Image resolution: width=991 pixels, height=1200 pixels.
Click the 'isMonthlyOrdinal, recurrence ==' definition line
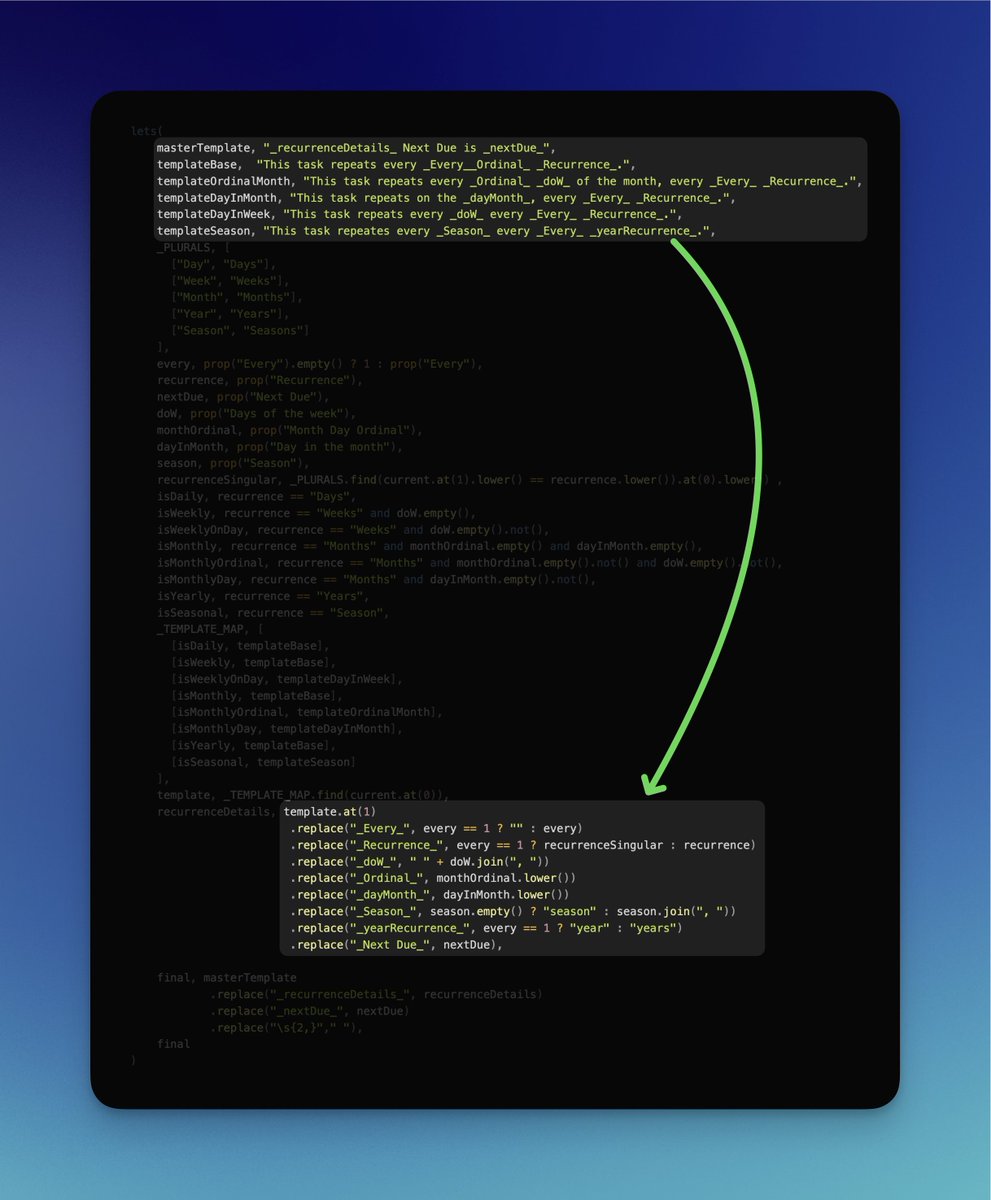coord(469,563)
